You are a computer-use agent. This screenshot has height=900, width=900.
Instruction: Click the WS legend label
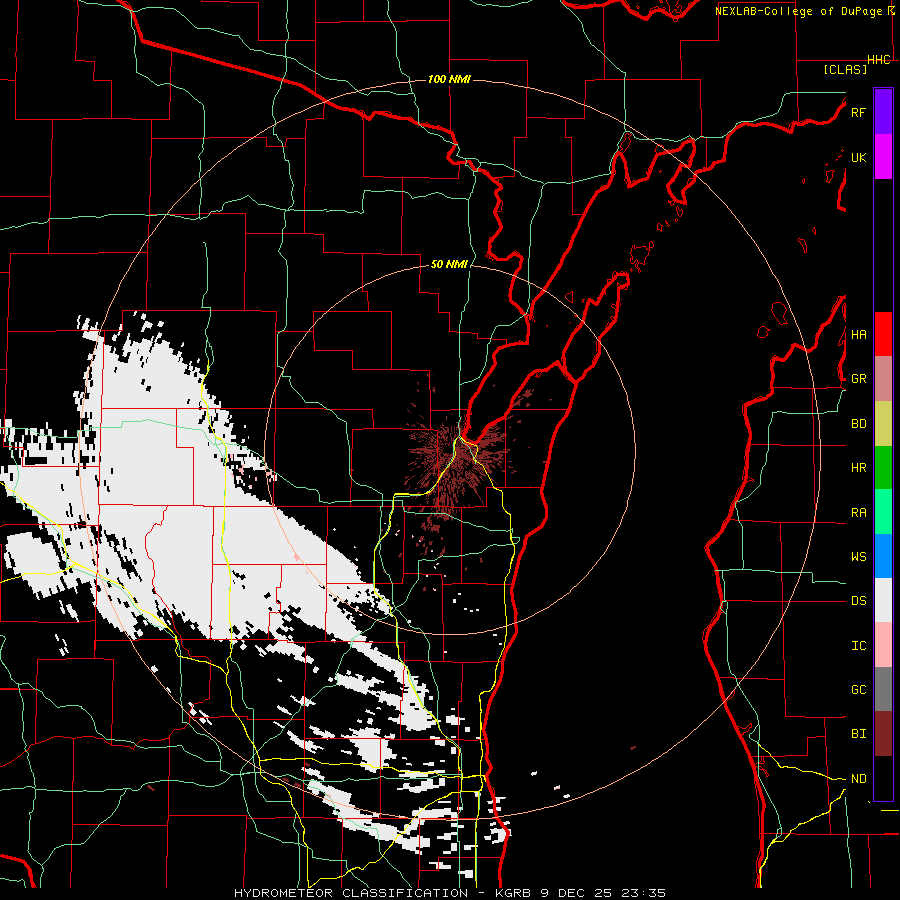858,557
